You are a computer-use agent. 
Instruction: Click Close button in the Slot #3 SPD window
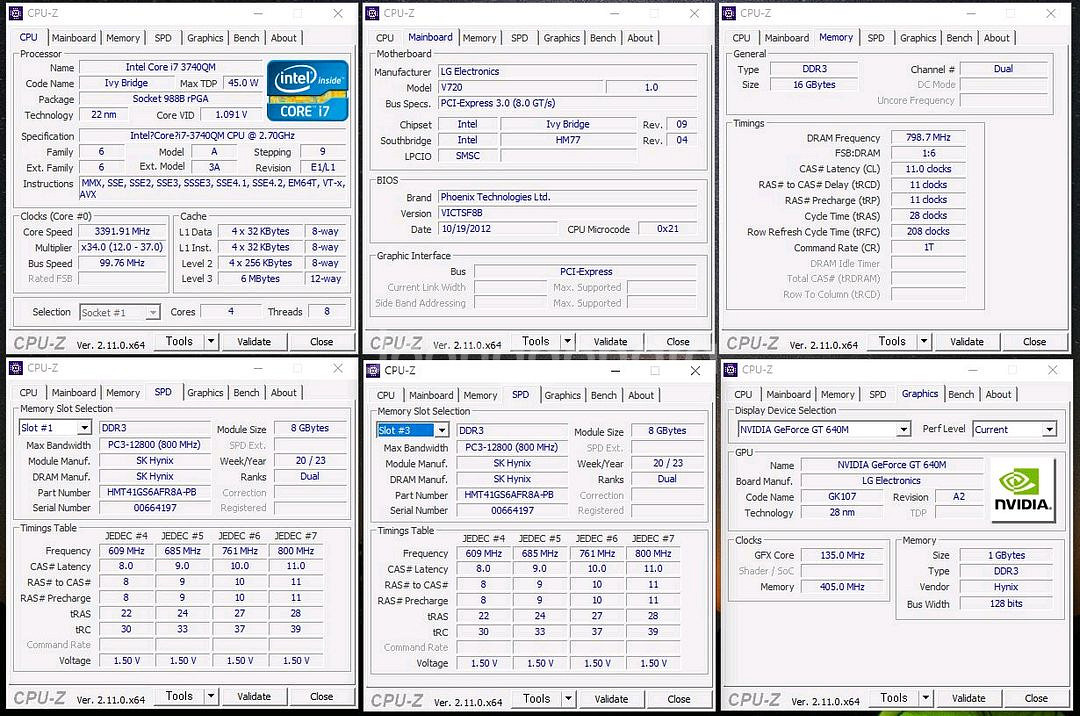678,699
